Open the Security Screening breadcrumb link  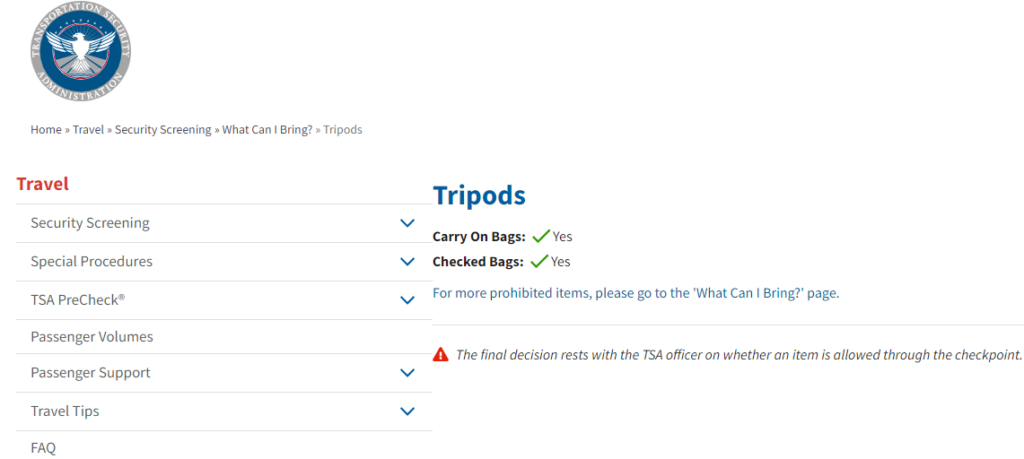click(163, 129)
